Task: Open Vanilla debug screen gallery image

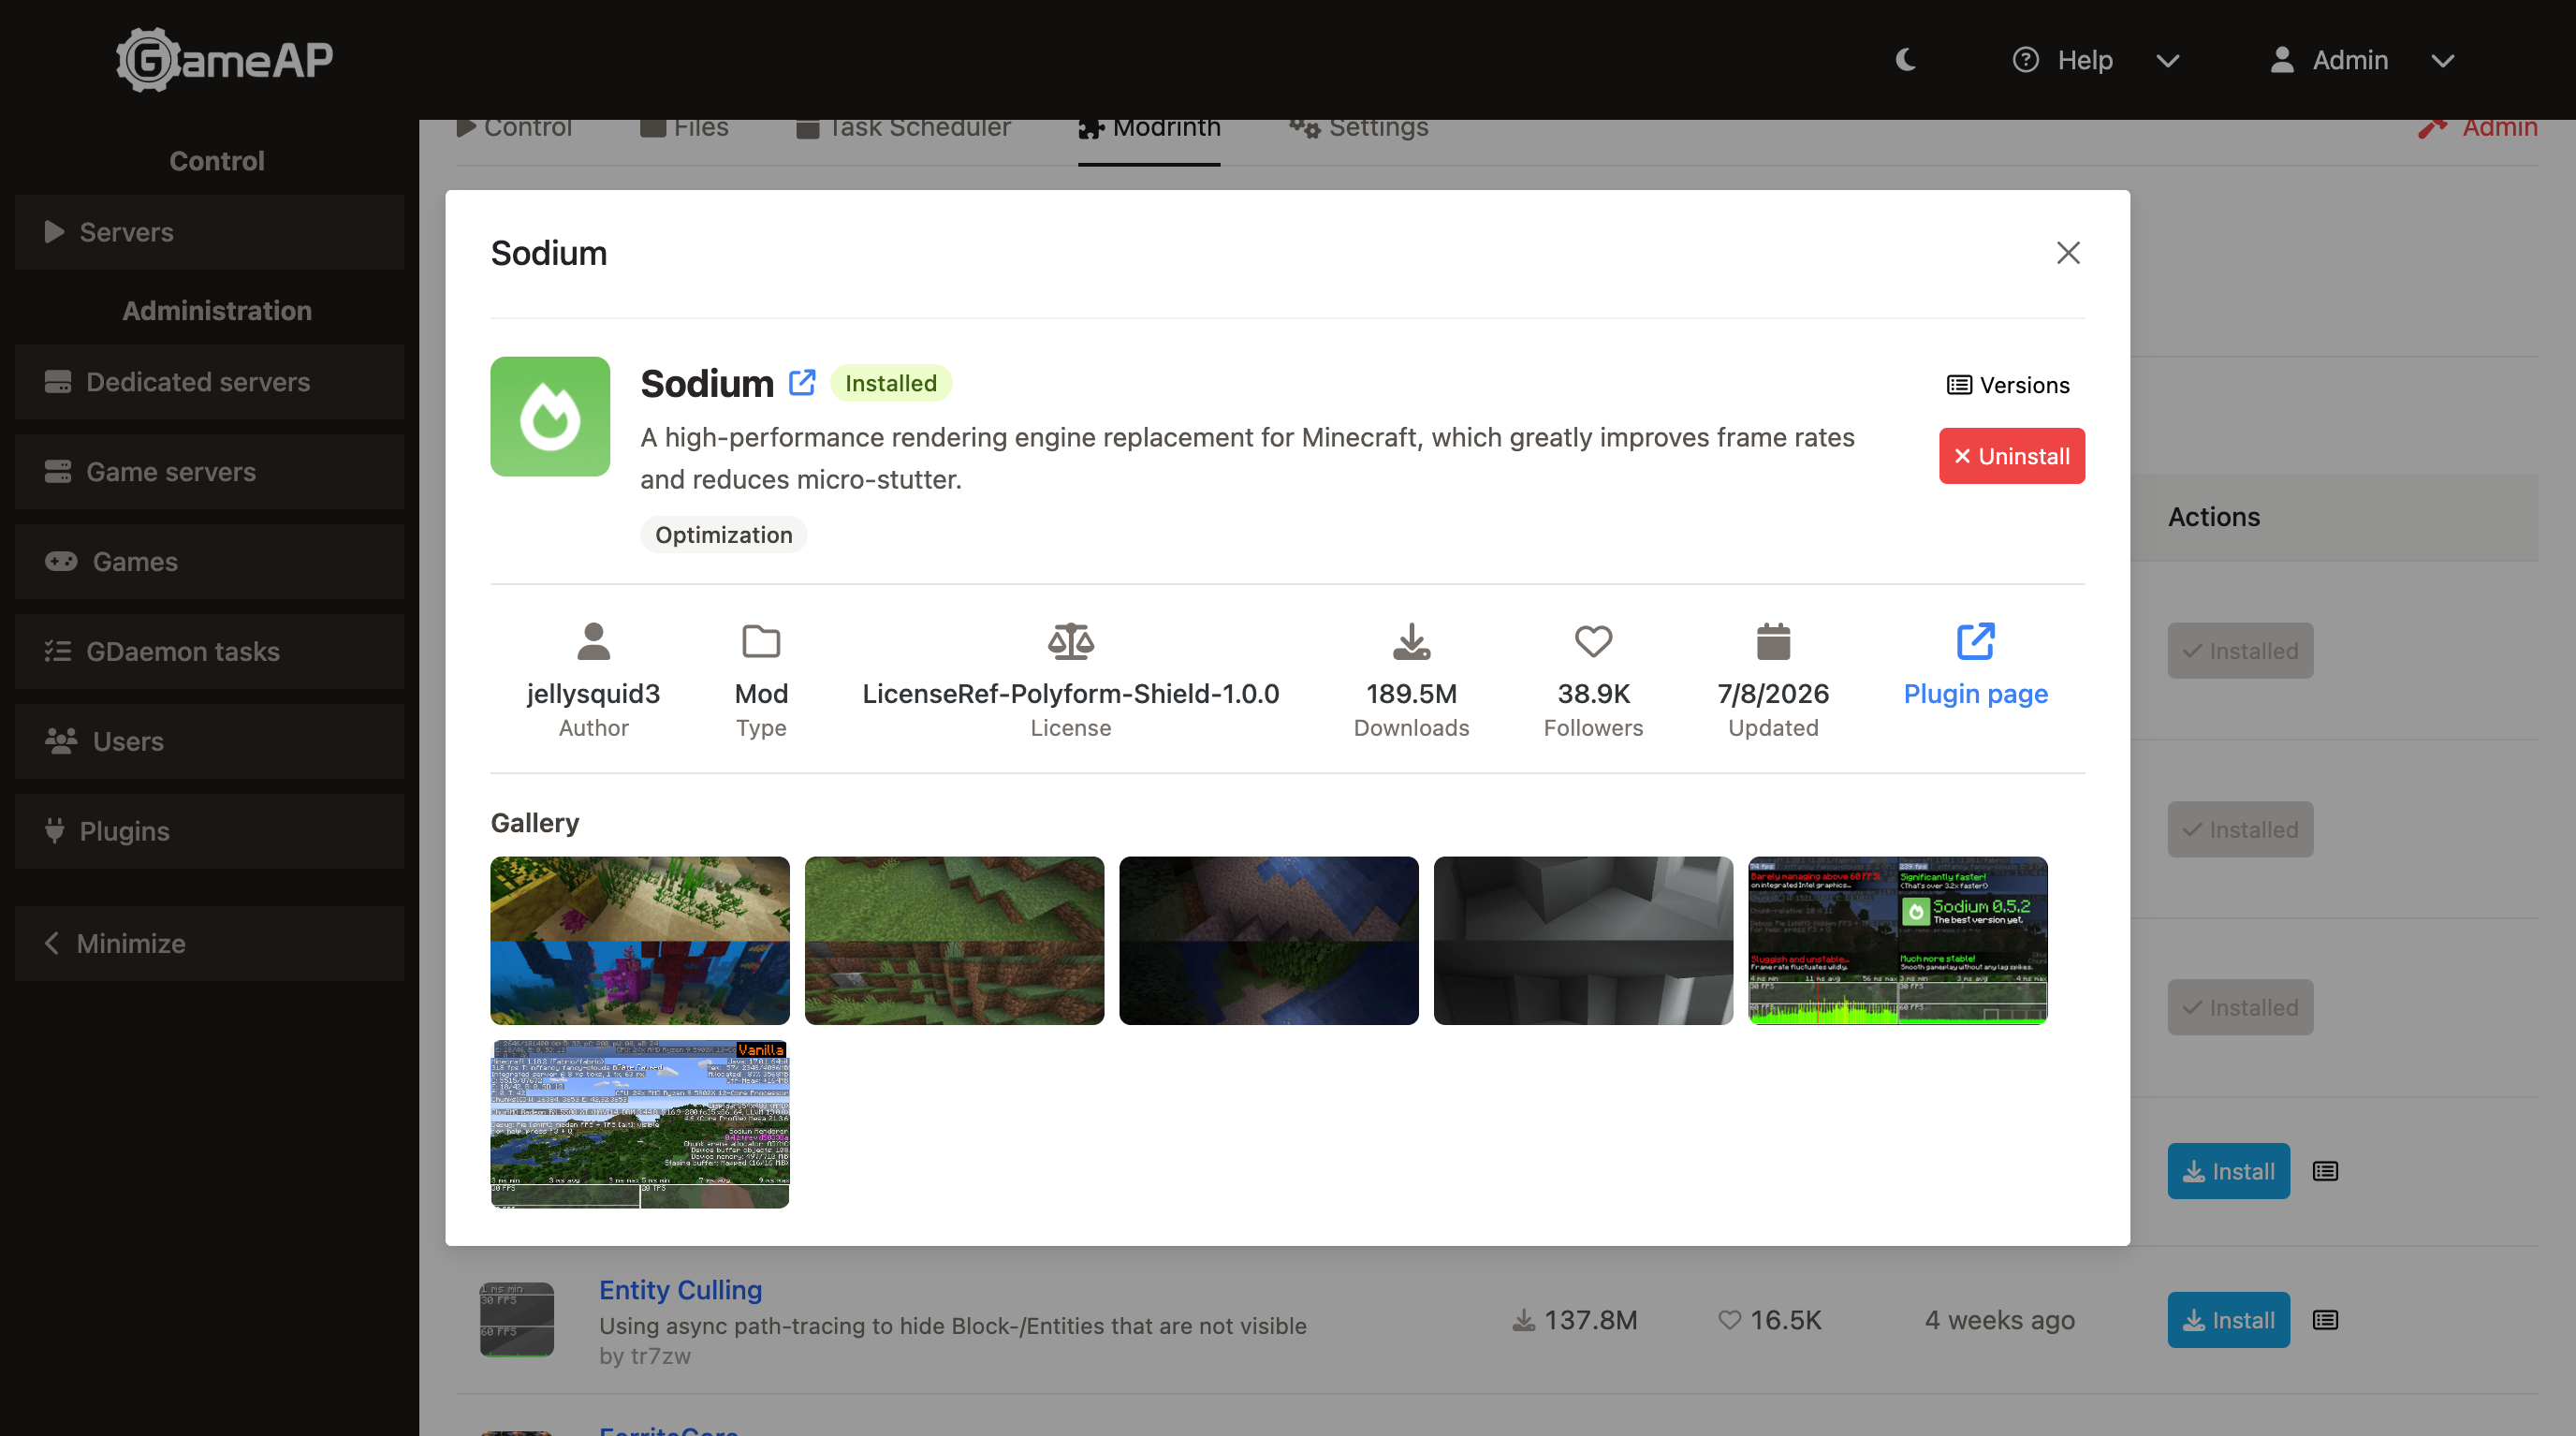Action: click(x=640, y=1125)
